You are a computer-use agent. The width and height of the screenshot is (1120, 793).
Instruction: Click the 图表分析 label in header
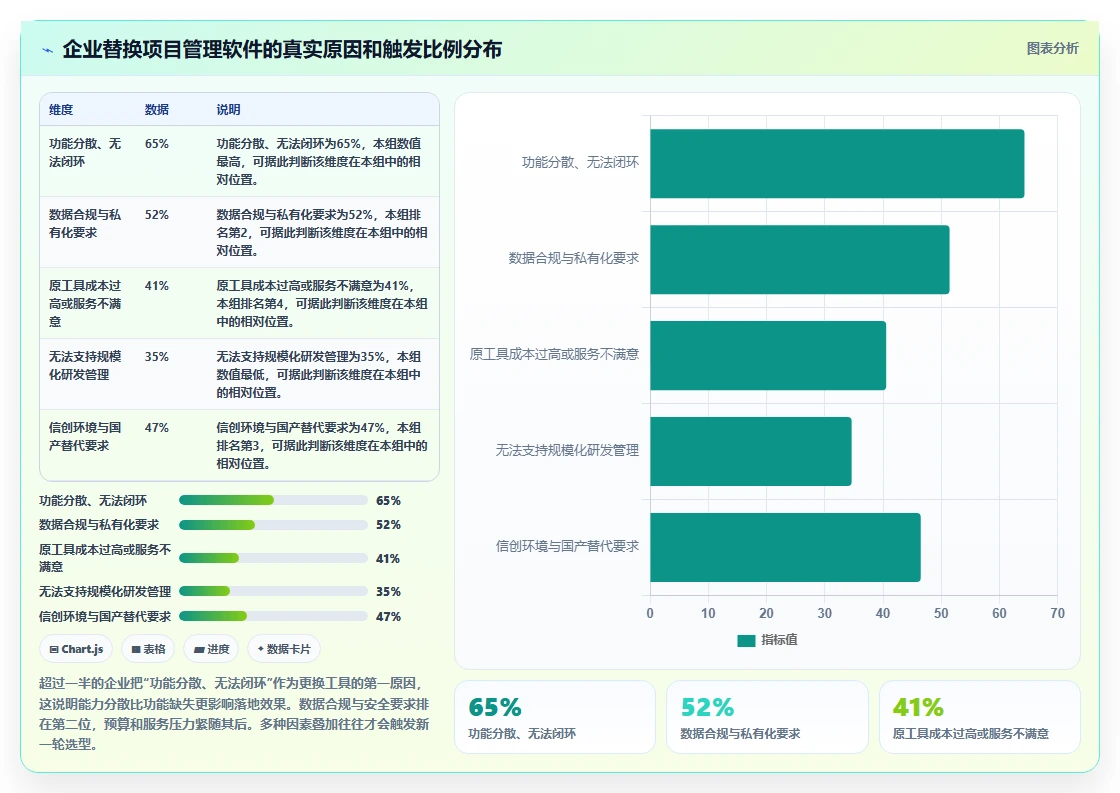pos(1052,49)
